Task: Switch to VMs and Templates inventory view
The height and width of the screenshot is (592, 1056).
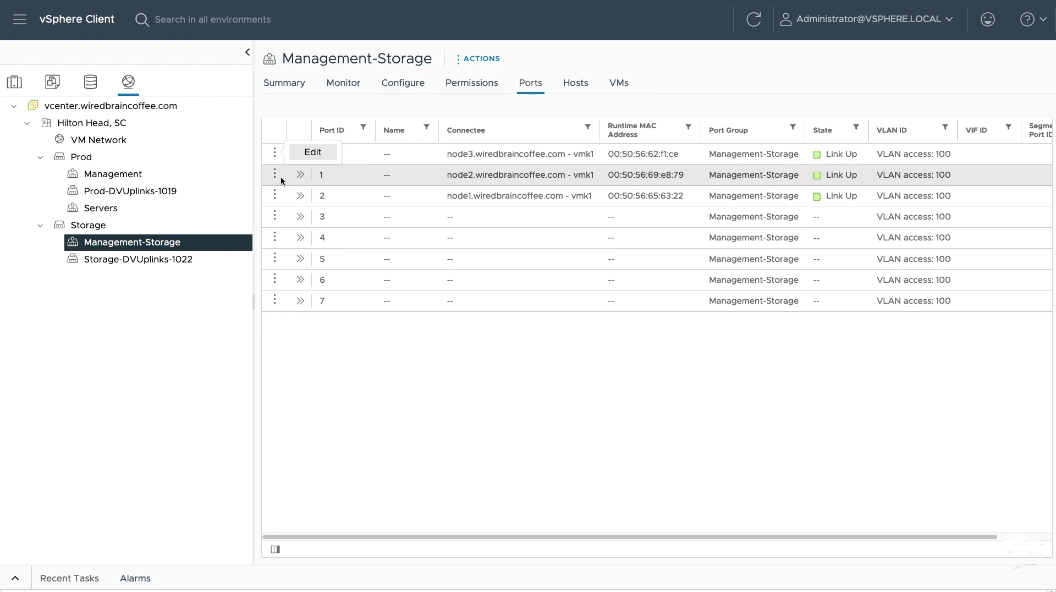Action: click(52, 82)
